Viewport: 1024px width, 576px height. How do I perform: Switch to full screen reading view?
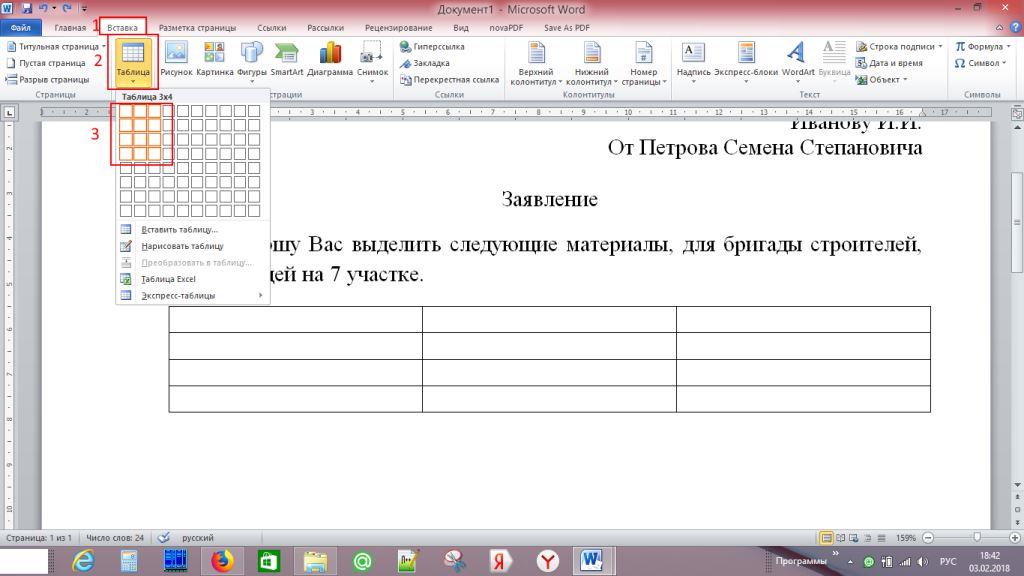[x=840, y=538]
